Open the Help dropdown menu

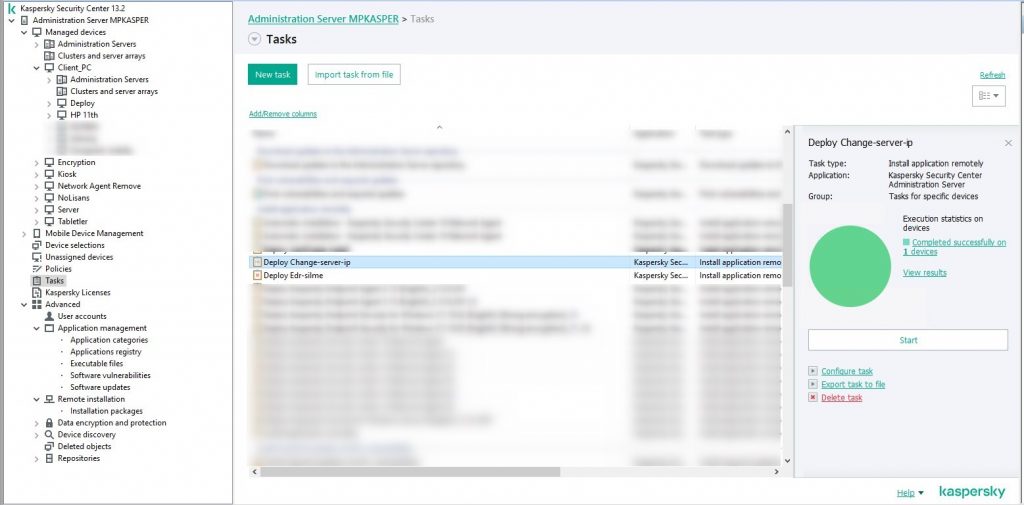pyautogui.click(x=909, y=493)
